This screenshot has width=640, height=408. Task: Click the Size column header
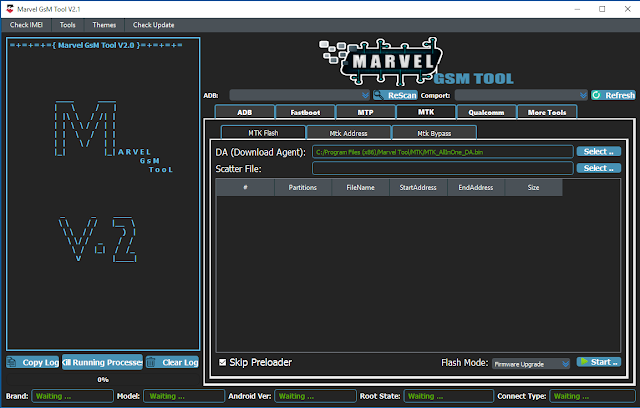click(x=533, y=187)
